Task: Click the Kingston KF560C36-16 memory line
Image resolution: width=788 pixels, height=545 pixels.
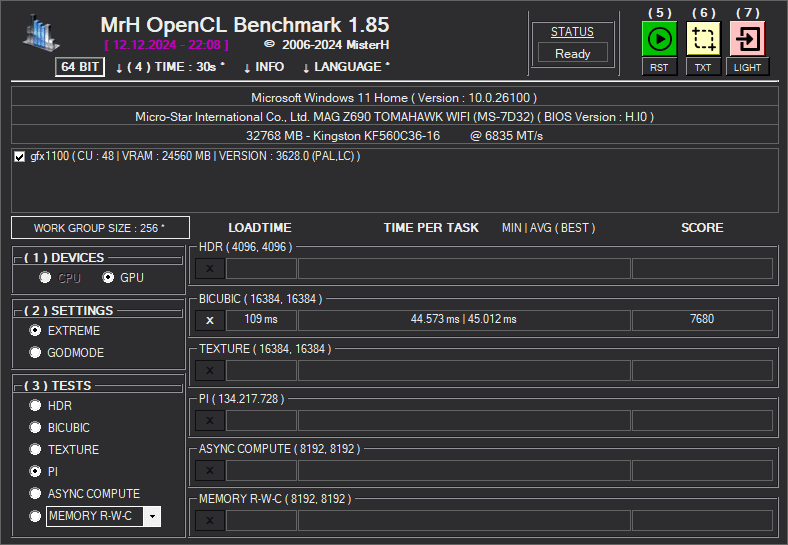Action: tap(395, 136)
